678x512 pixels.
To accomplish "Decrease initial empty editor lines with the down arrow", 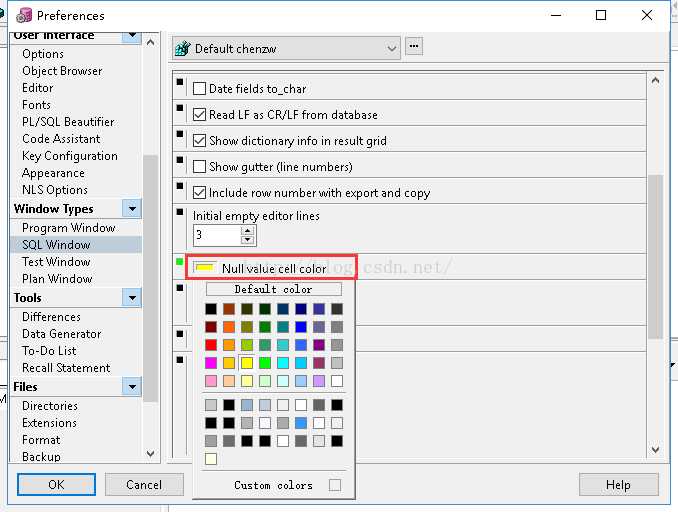I will [248, 240].
